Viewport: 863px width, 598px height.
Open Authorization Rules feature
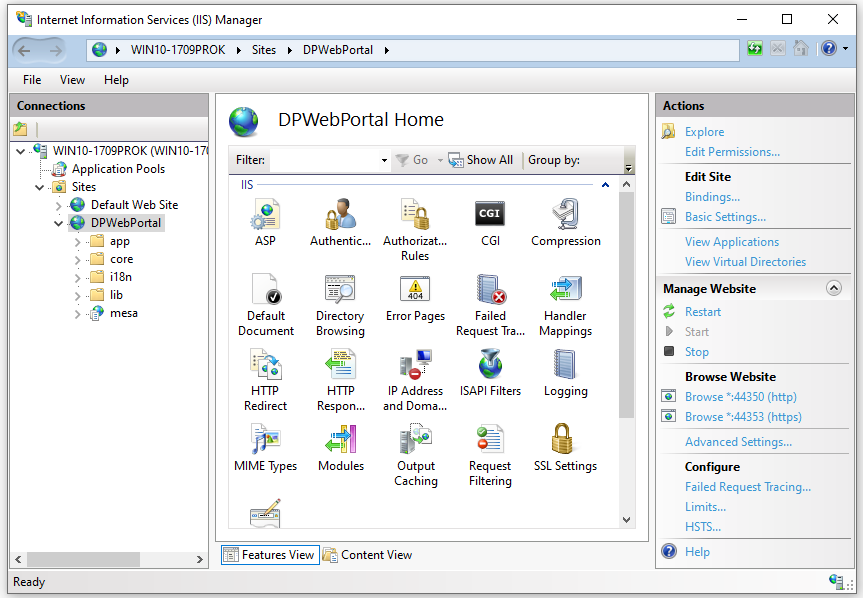tap(415, 229)
